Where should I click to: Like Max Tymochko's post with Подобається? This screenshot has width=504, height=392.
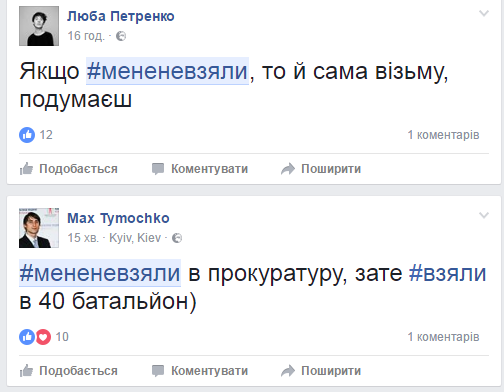coord(69,371)
